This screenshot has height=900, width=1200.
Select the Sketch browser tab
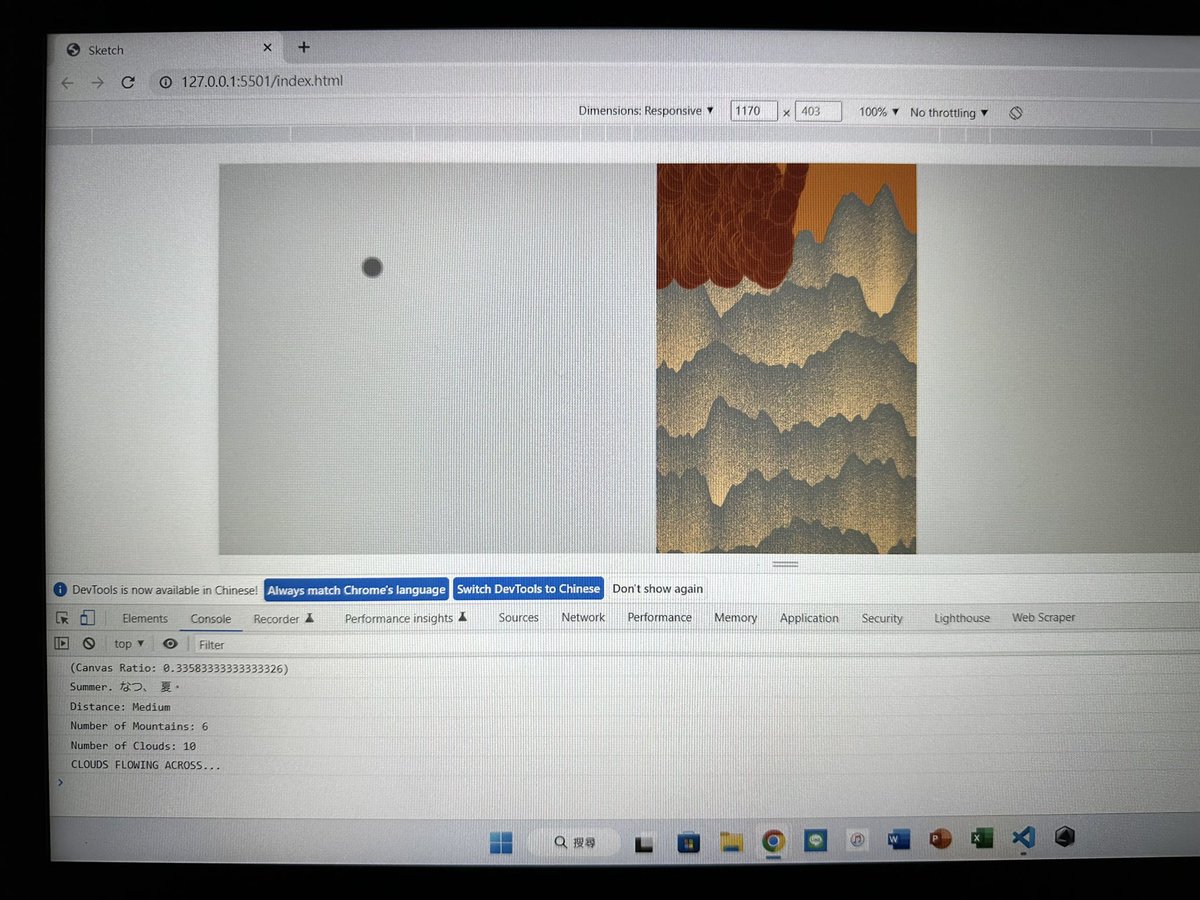(x=165, y=49)
